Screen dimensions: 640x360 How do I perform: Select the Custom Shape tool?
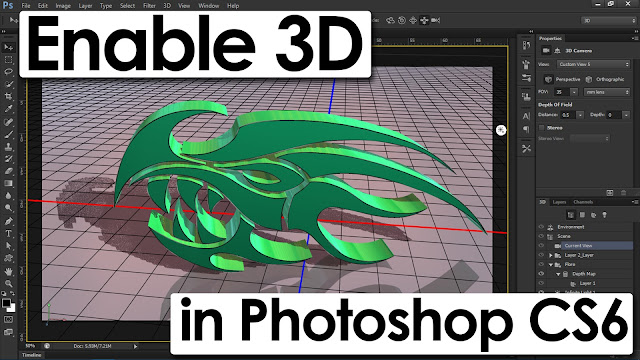[8, 258]
